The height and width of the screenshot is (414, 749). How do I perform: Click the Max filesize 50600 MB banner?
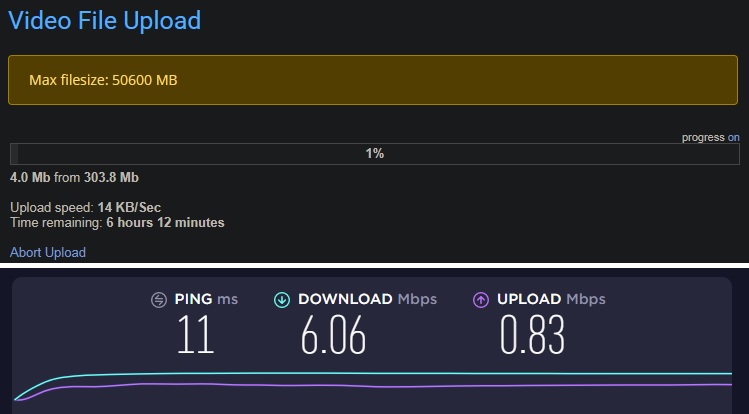tap(374, 80)
